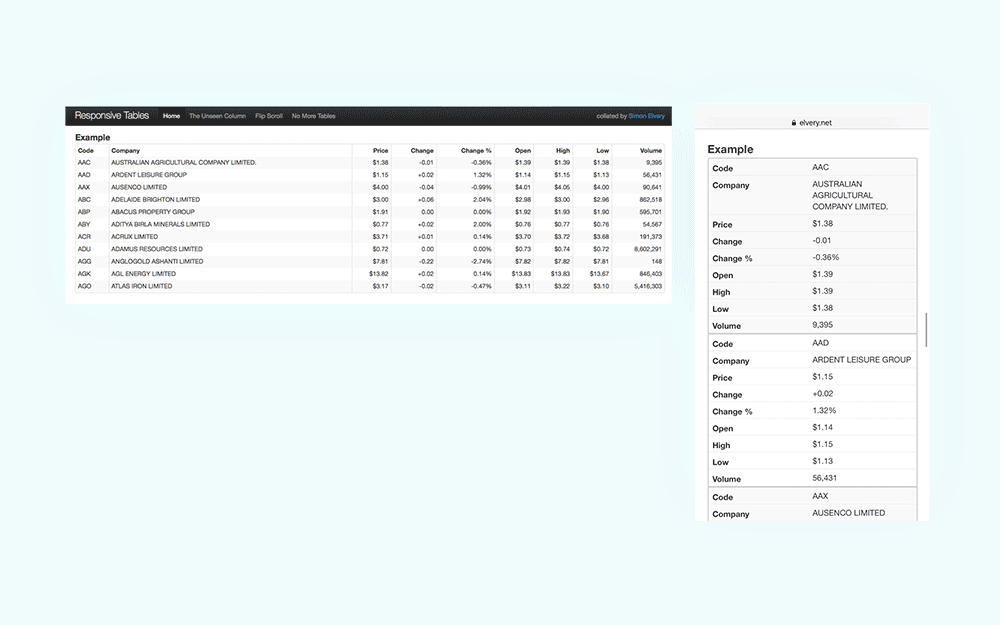Open the No More Tables demo
Image resolution: width=1000 pixels, height=625 pixels.
coord(312,115)
